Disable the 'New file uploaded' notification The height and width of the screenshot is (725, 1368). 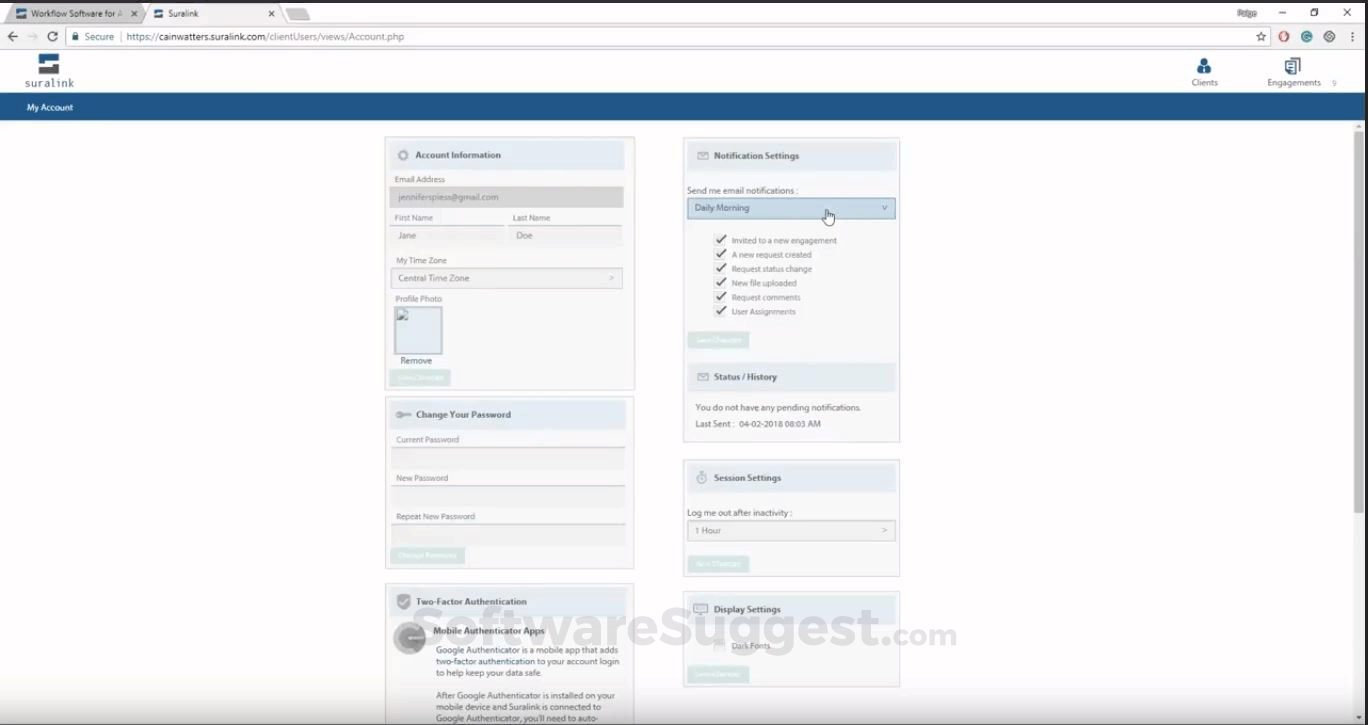pos(721,282)
